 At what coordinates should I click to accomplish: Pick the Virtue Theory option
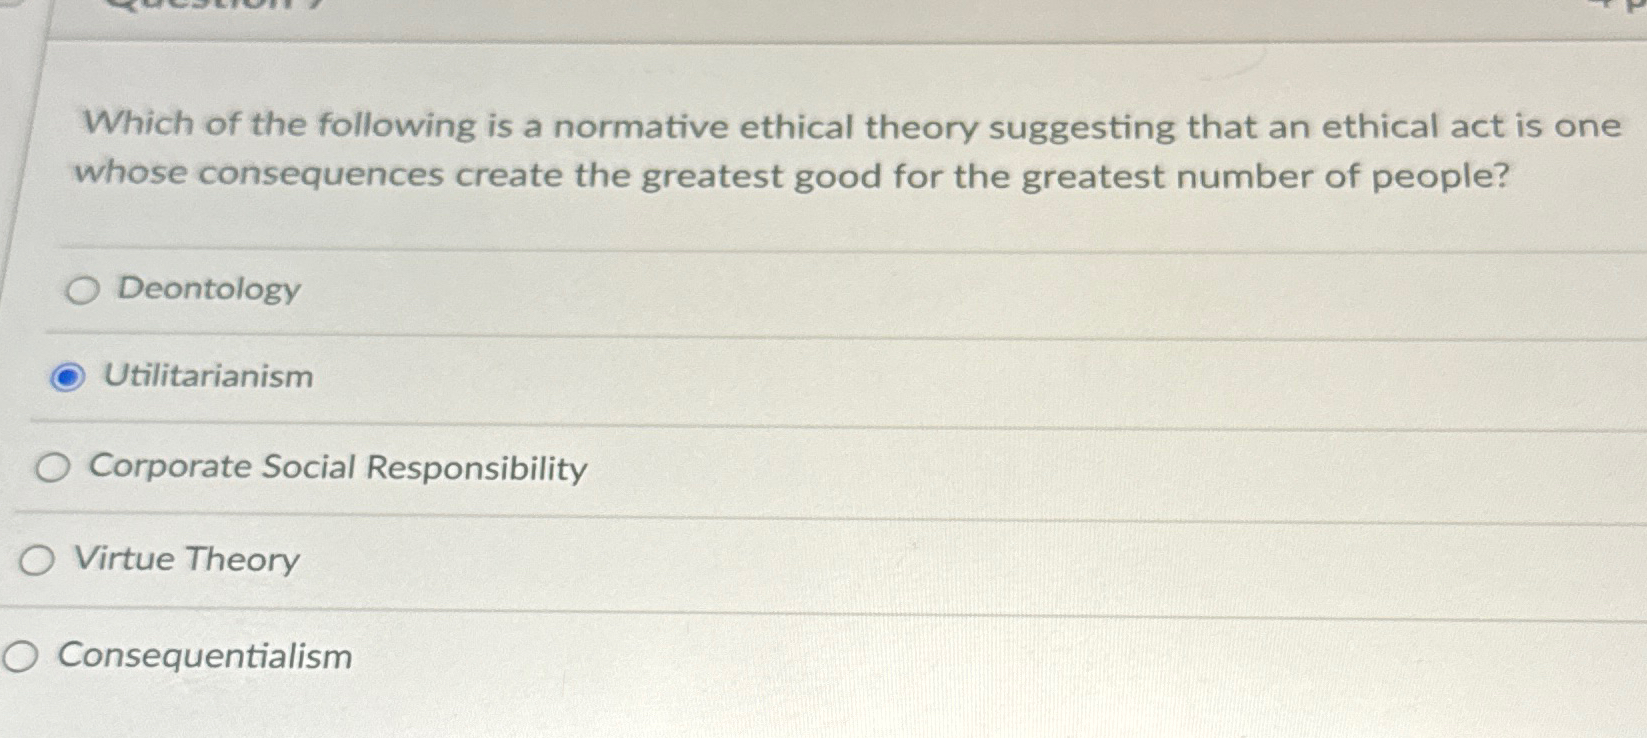pos(35,560)
